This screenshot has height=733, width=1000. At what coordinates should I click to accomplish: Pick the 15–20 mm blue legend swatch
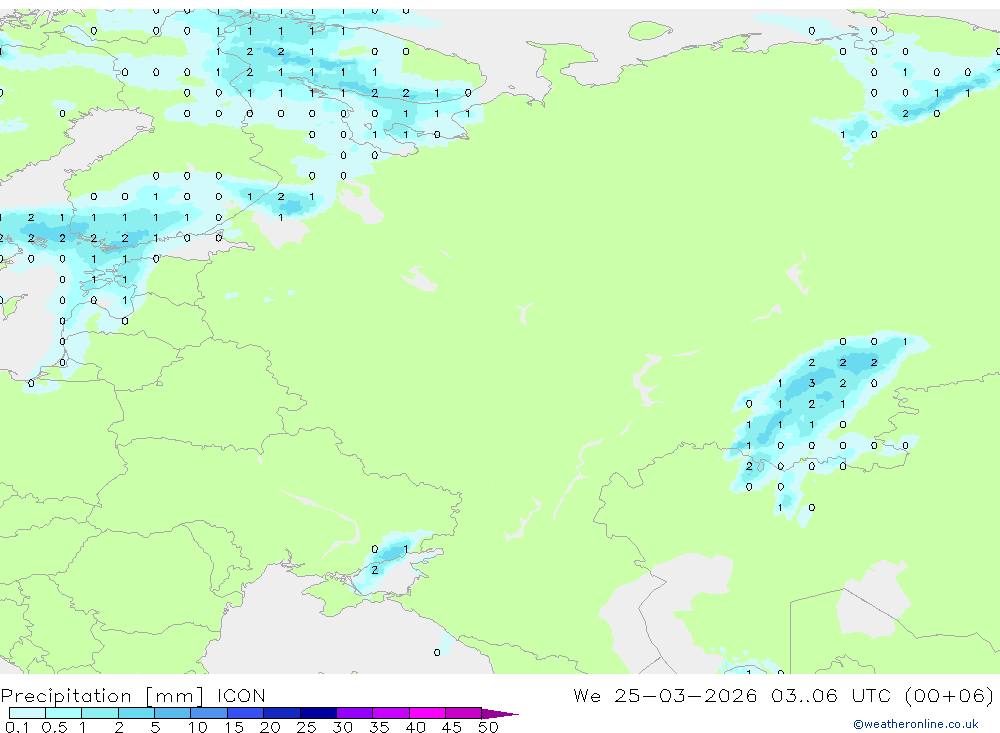point(246,713)
